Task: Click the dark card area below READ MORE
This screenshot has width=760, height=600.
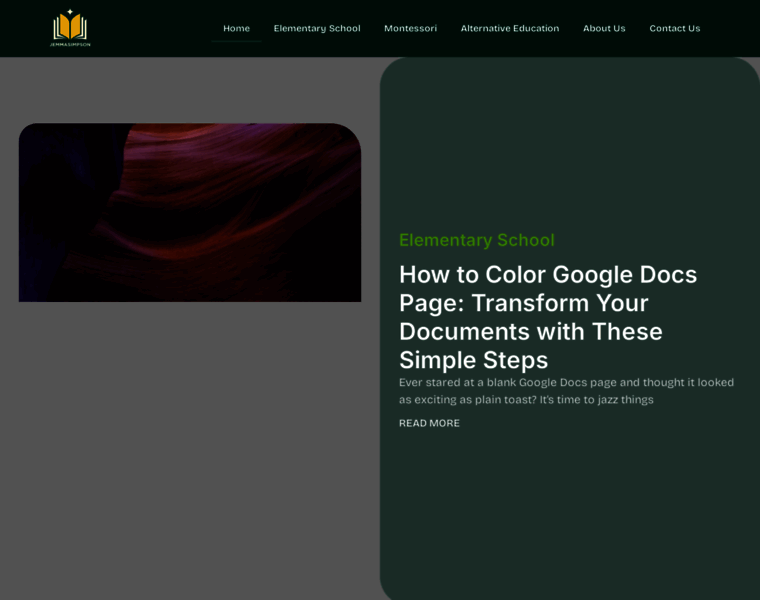Action: [x=570, y=510]
